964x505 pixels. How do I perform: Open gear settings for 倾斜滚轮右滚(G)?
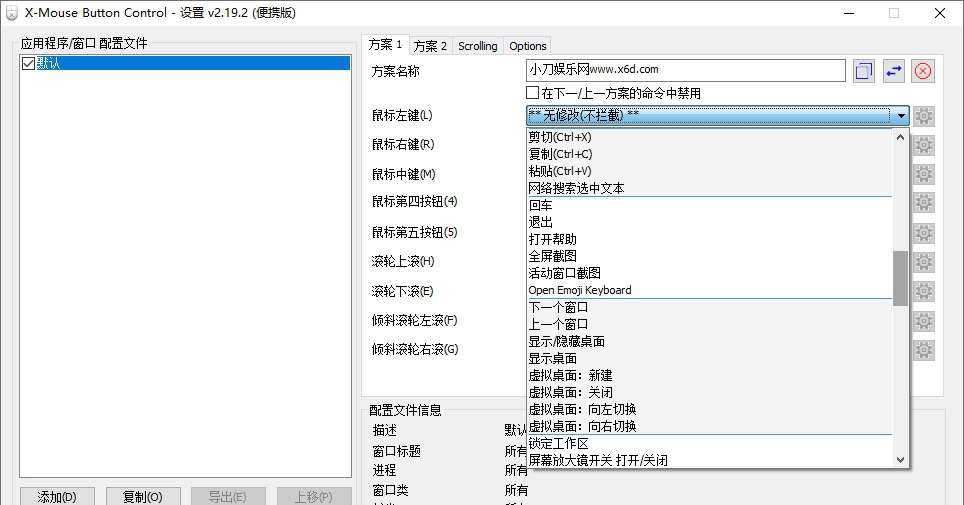(x=923, y=350)
